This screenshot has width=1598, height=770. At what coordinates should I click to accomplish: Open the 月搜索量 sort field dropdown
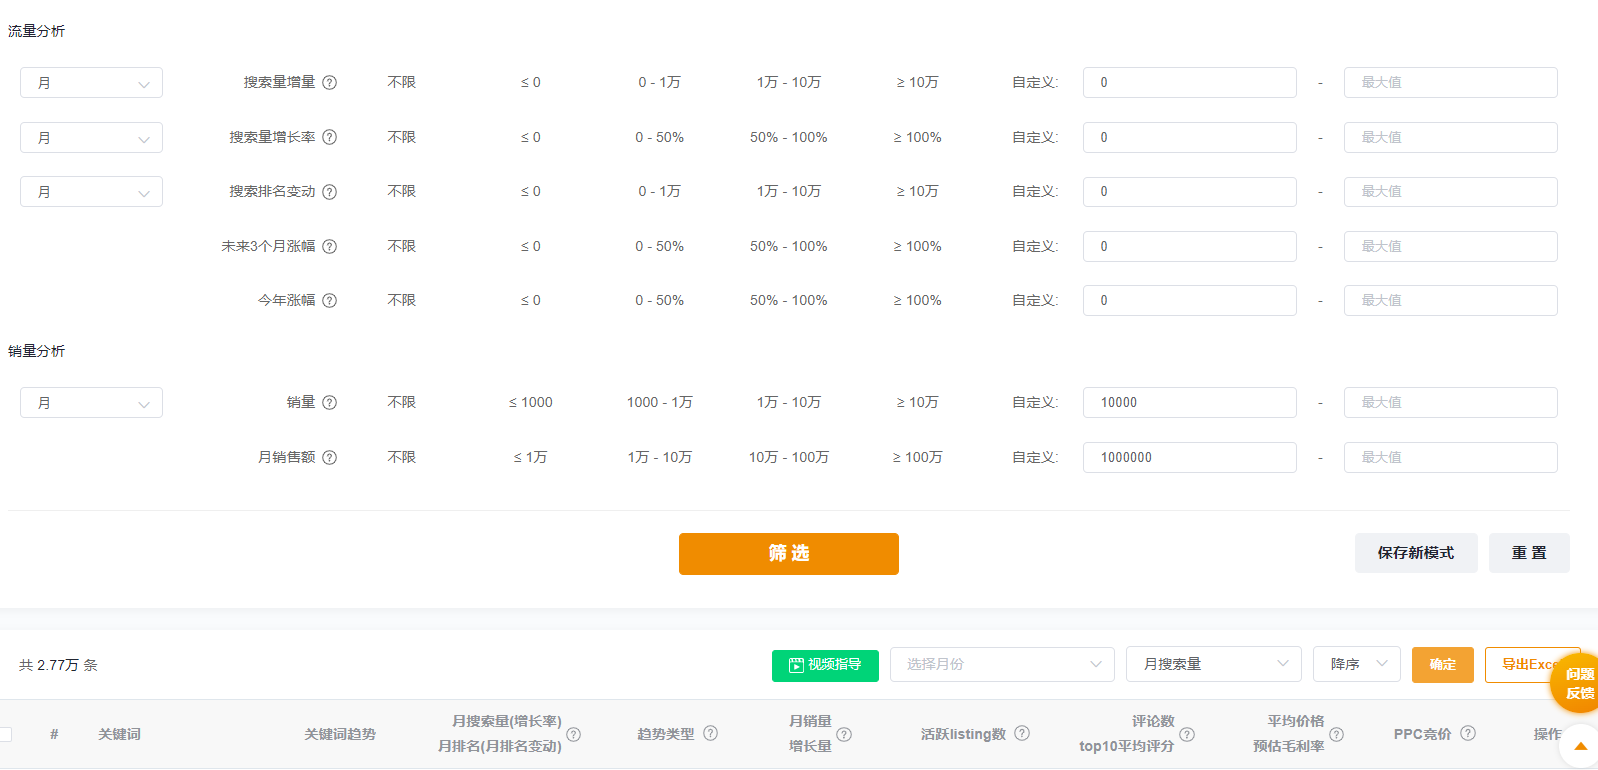pyautogui.click(x=1214, y=664)
